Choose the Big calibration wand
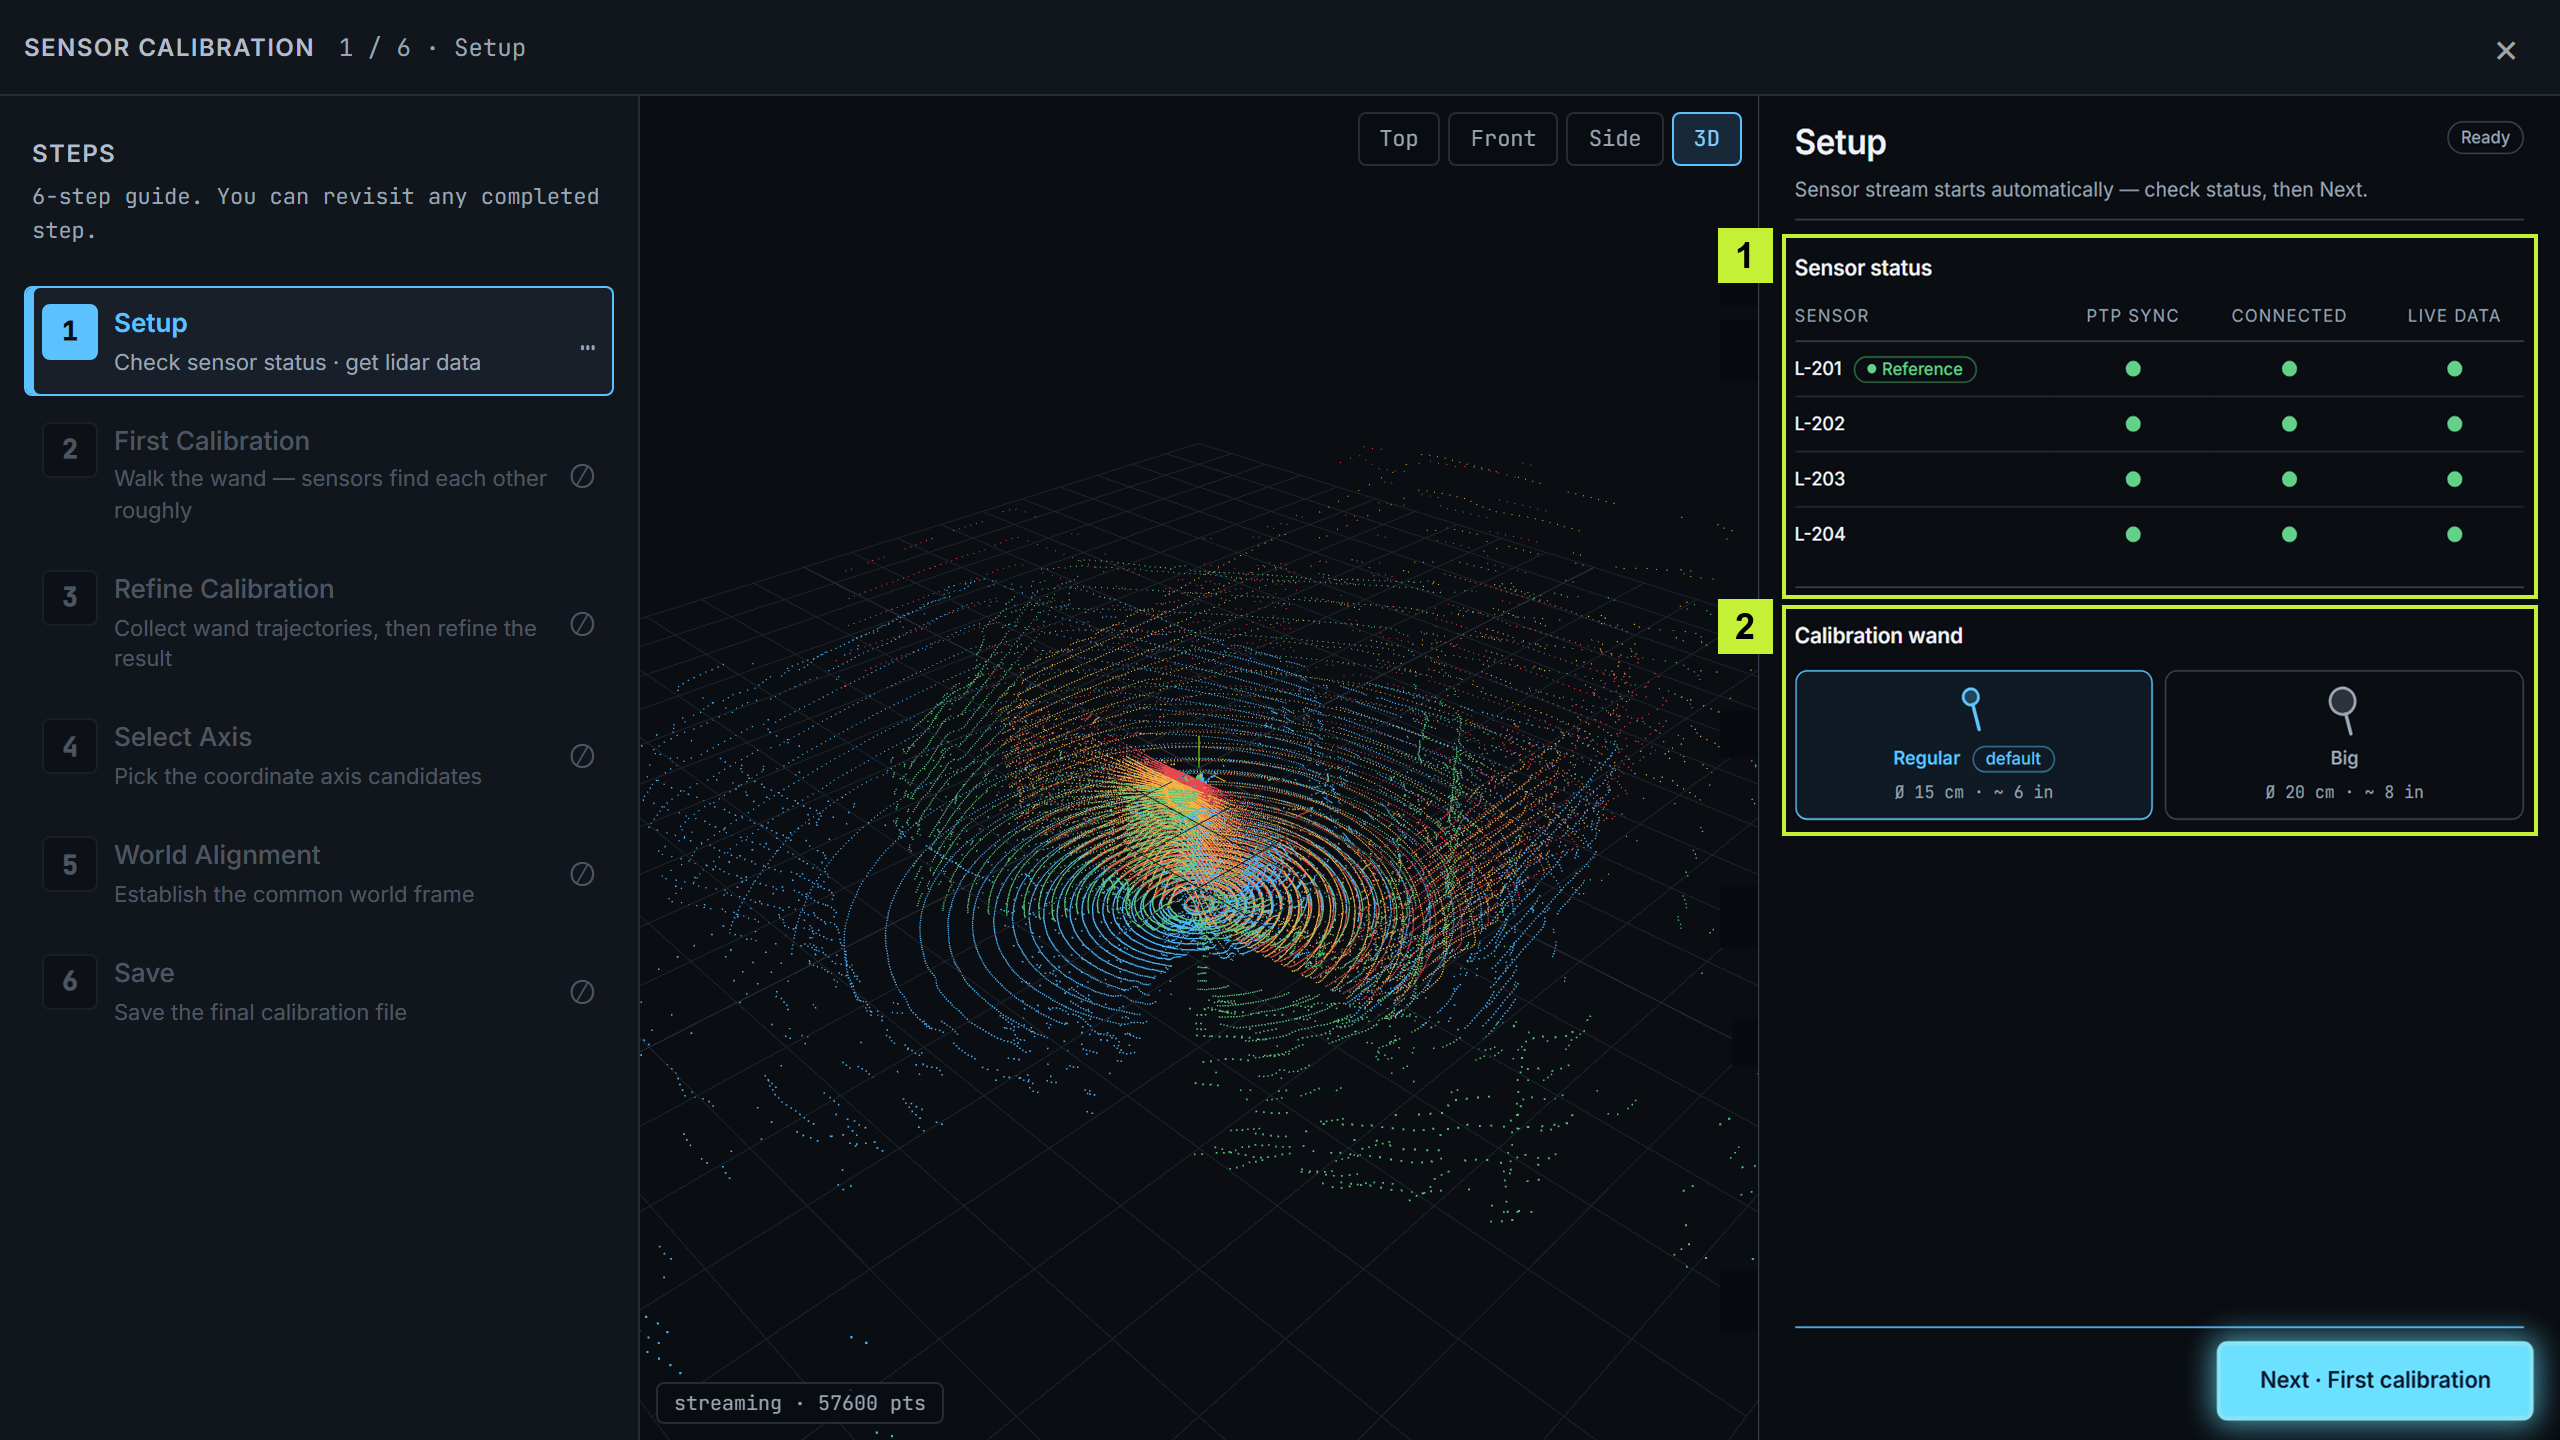Screen dimensions: 2560x1440 (x=2344, y=745)
